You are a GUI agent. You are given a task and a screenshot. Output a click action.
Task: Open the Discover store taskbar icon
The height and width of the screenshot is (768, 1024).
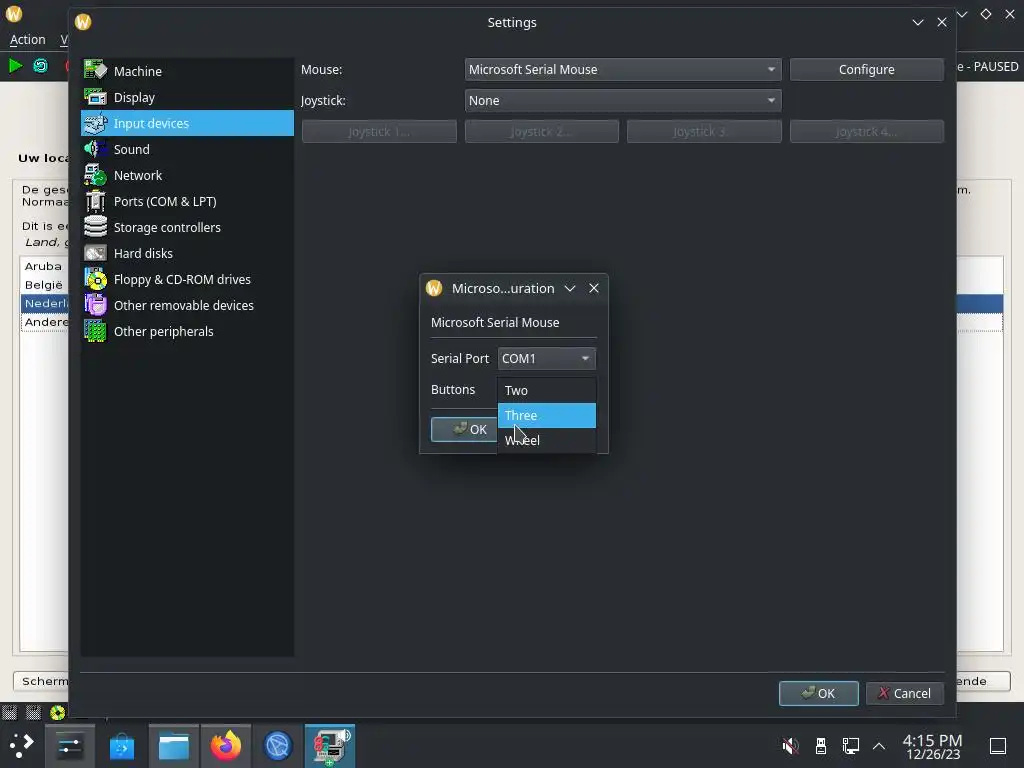click(x=121, y=746)
